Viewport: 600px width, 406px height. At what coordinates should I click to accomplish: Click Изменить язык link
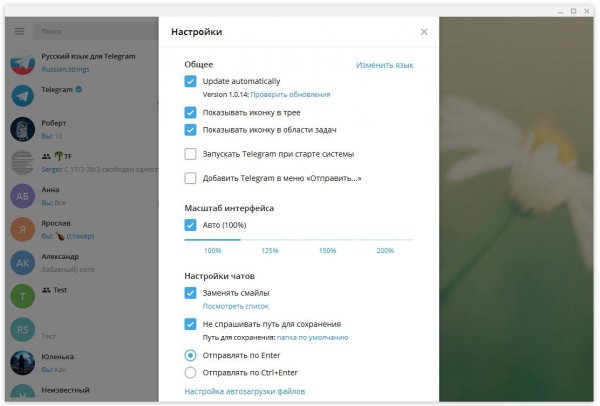385,65
